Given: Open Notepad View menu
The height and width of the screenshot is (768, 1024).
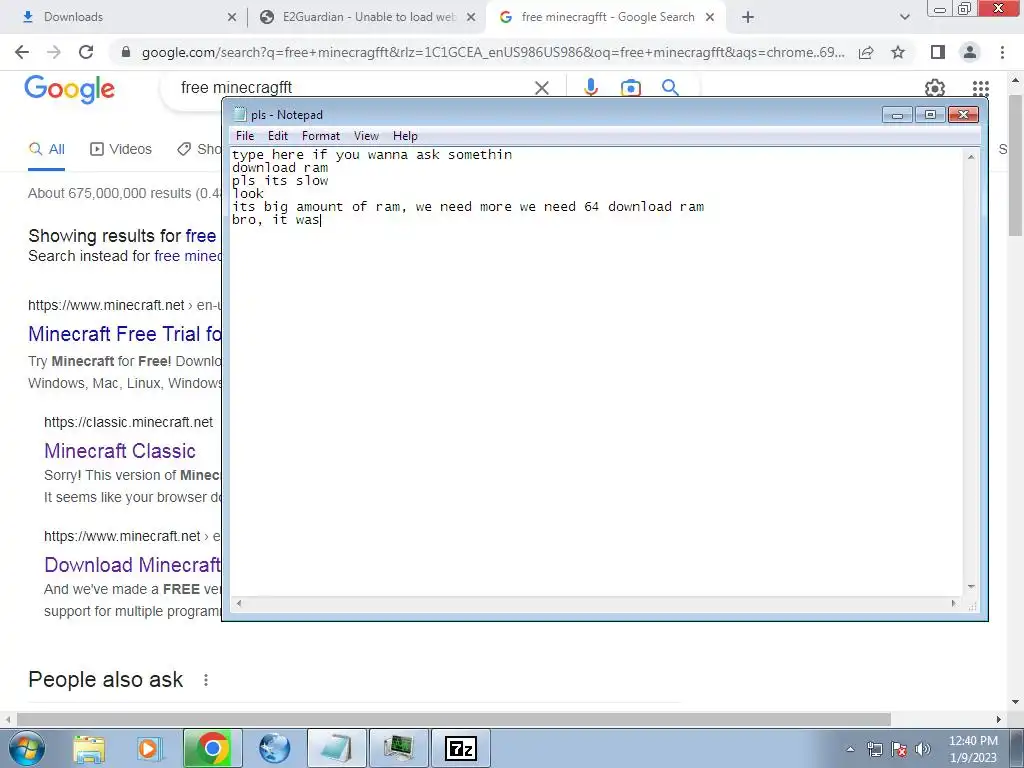Looking at the screenshot, I should [x=366, y=136].
